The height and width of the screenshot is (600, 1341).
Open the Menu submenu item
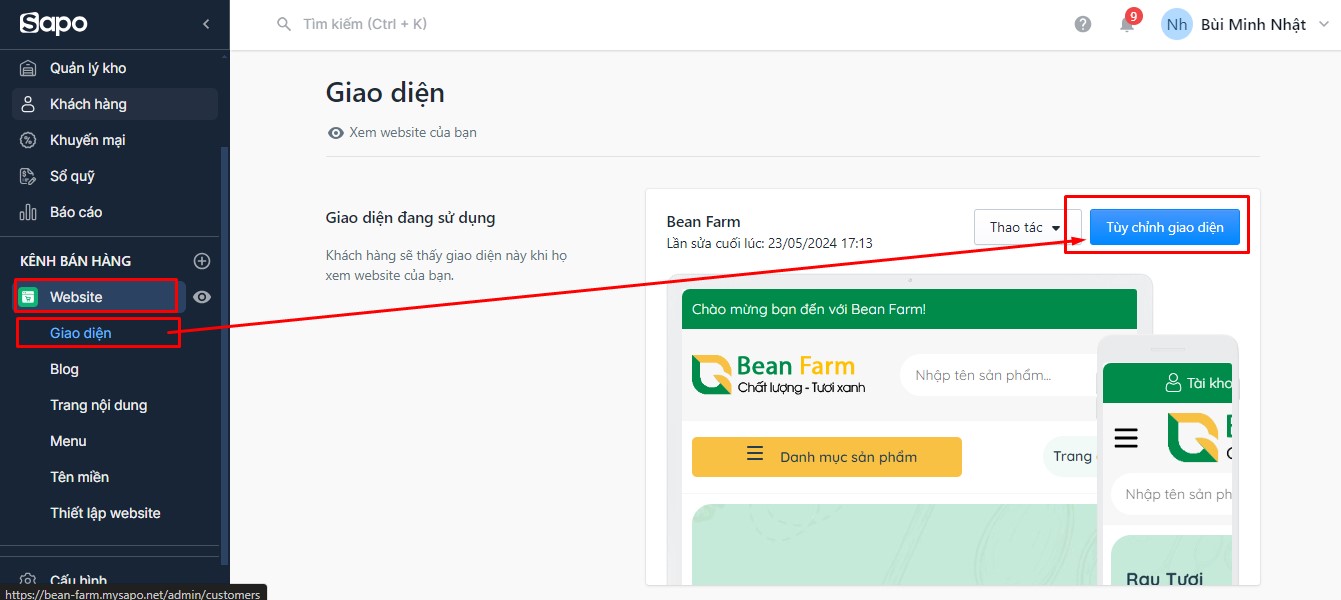coord(68,441)
